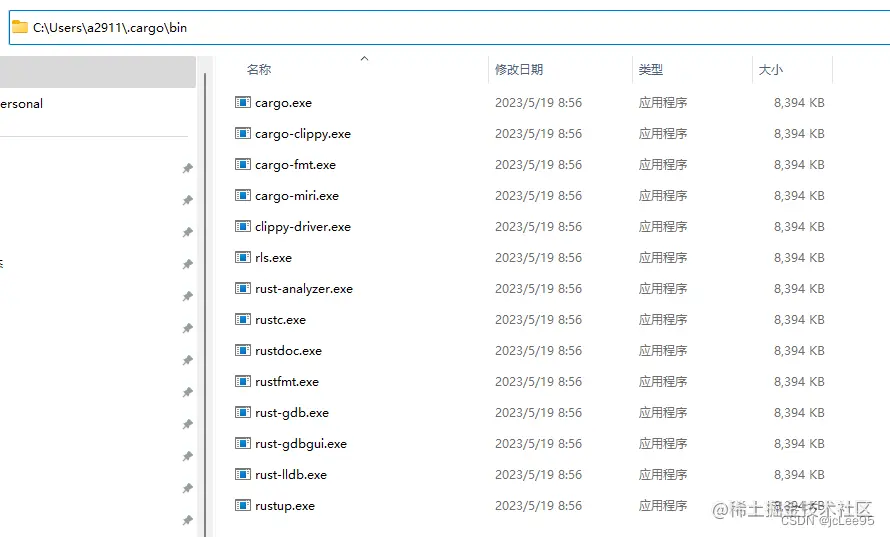
Task: Click the 应用程序 type of cargo-miri.exe
Action: coord(663,196)
